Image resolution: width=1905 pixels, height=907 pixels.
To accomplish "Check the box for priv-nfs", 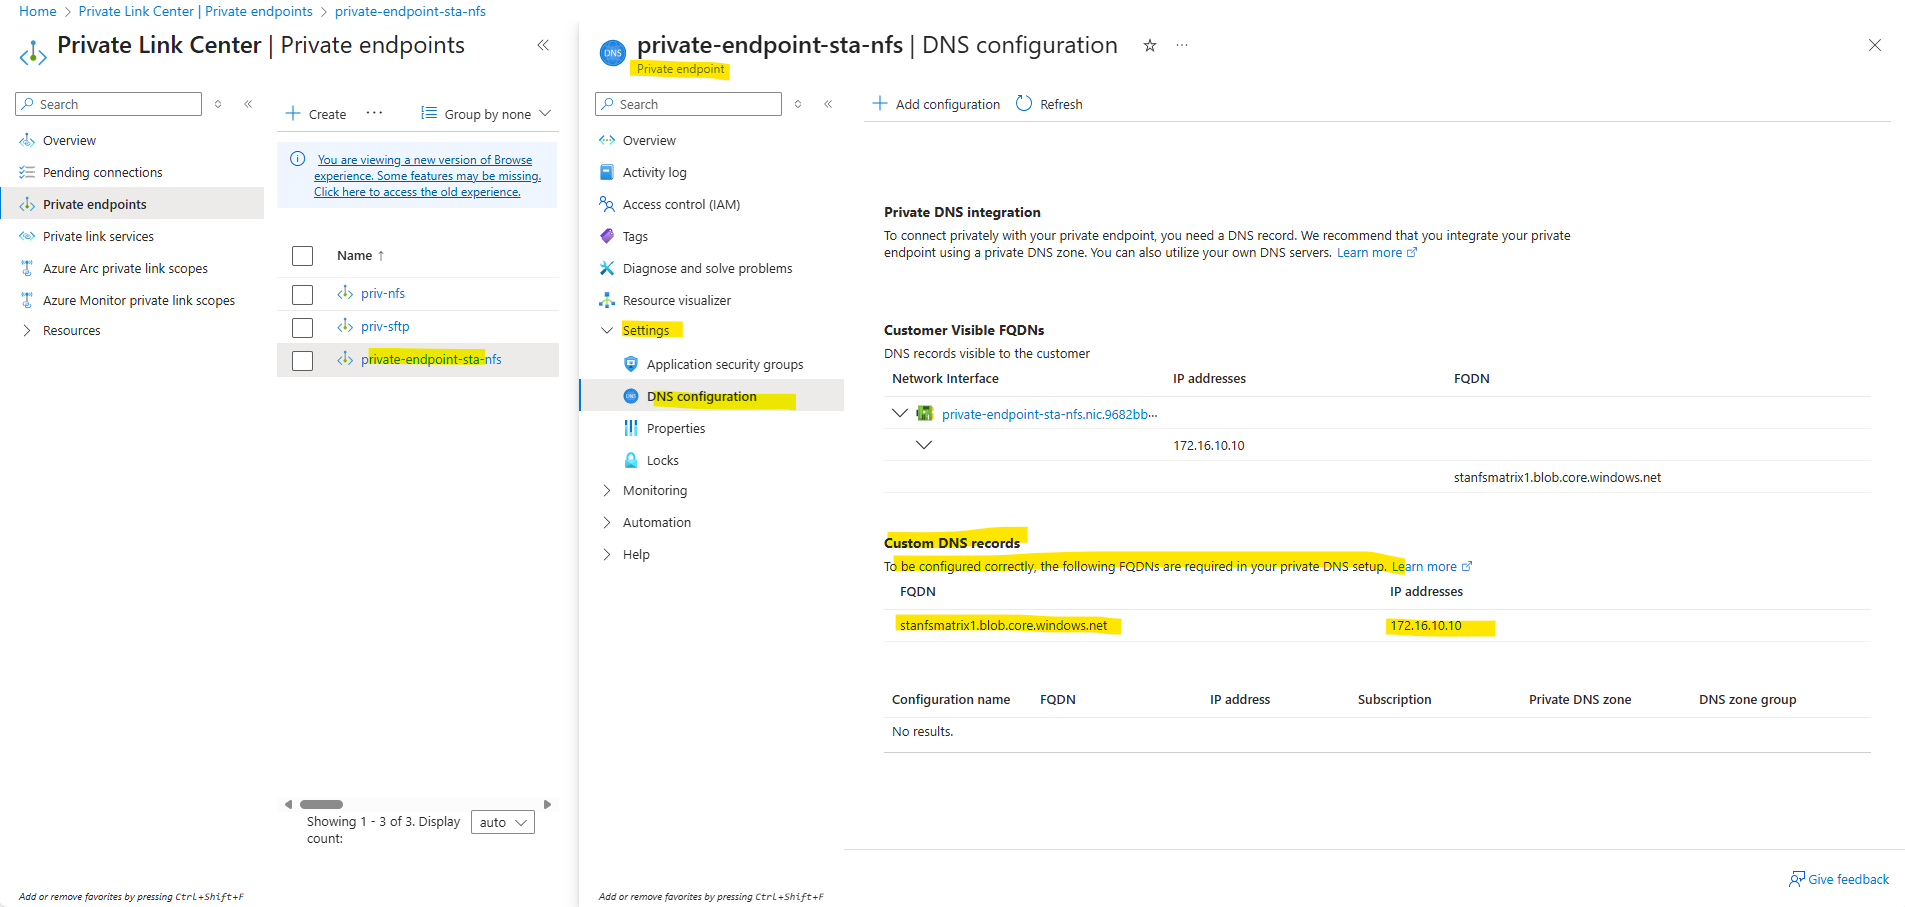I will click(x=302, y=294).
